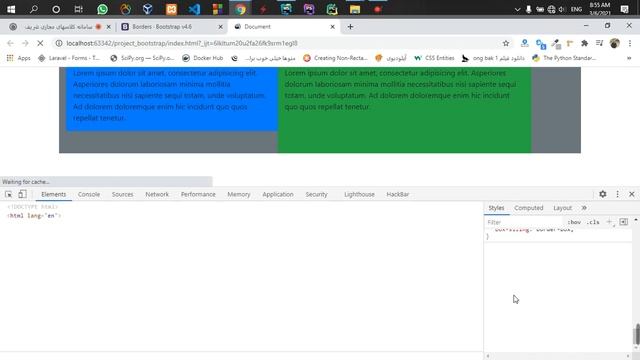Screen dimensions: 640x360
Task: Open the notifications action center
Action: (x=624, y=9)
